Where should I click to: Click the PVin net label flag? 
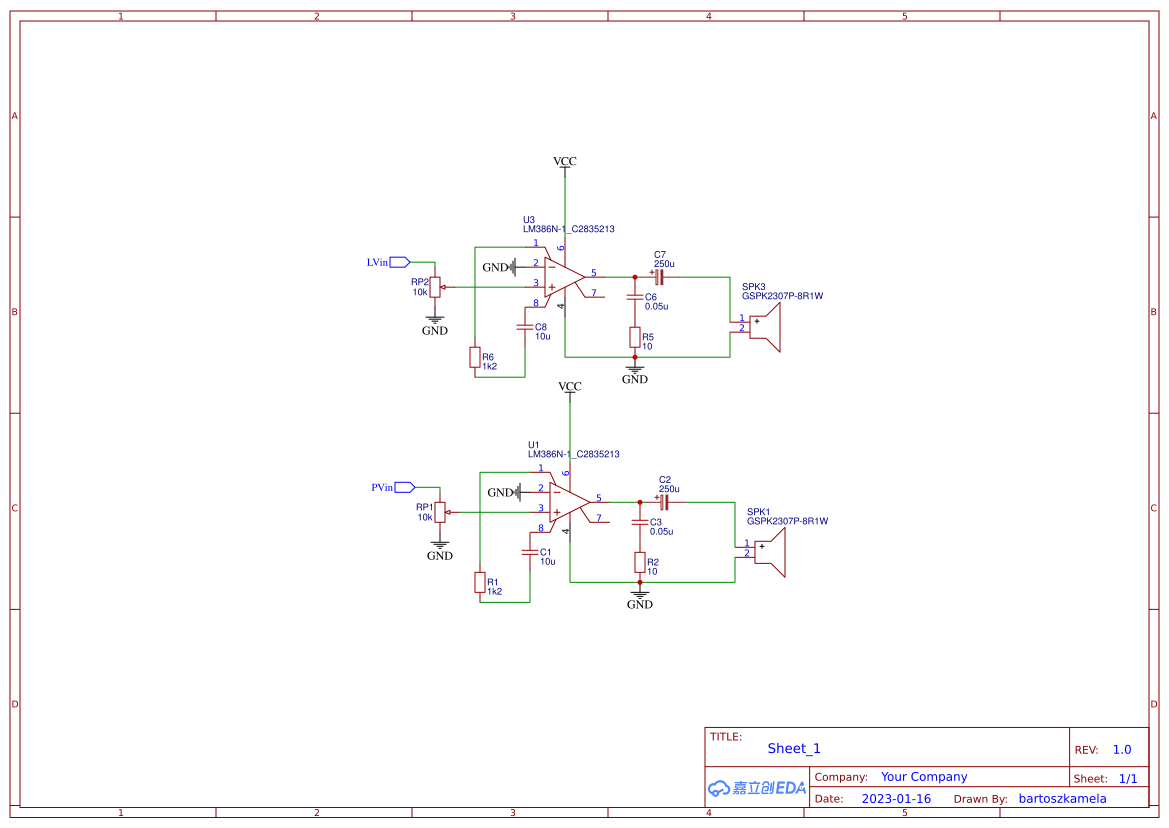pos(398,486)
